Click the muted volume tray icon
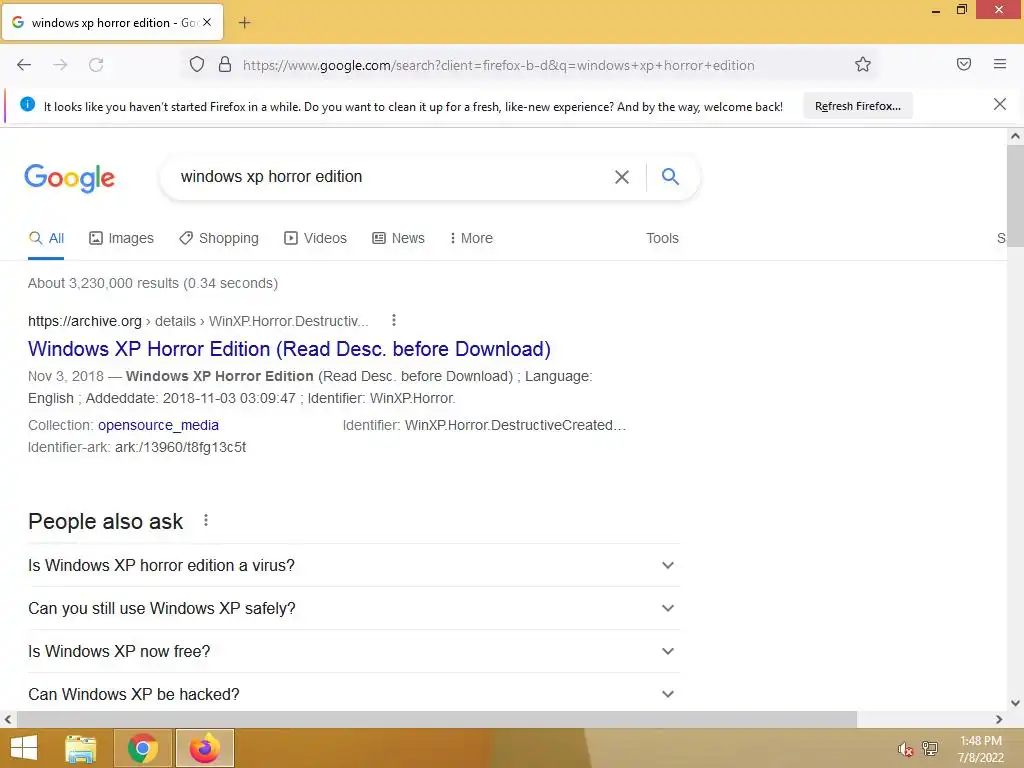Screen dimensions: 1024x768 (x=904, y=749)
